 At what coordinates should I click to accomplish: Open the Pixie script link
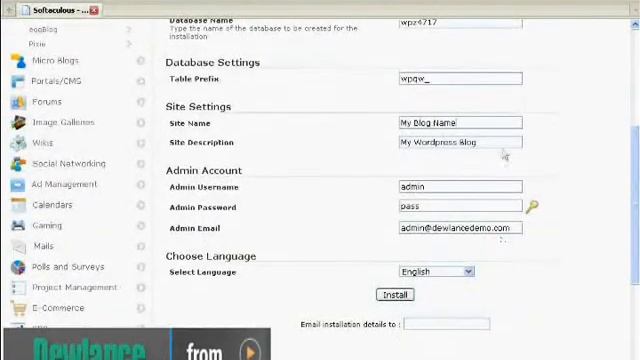point(37,44)
